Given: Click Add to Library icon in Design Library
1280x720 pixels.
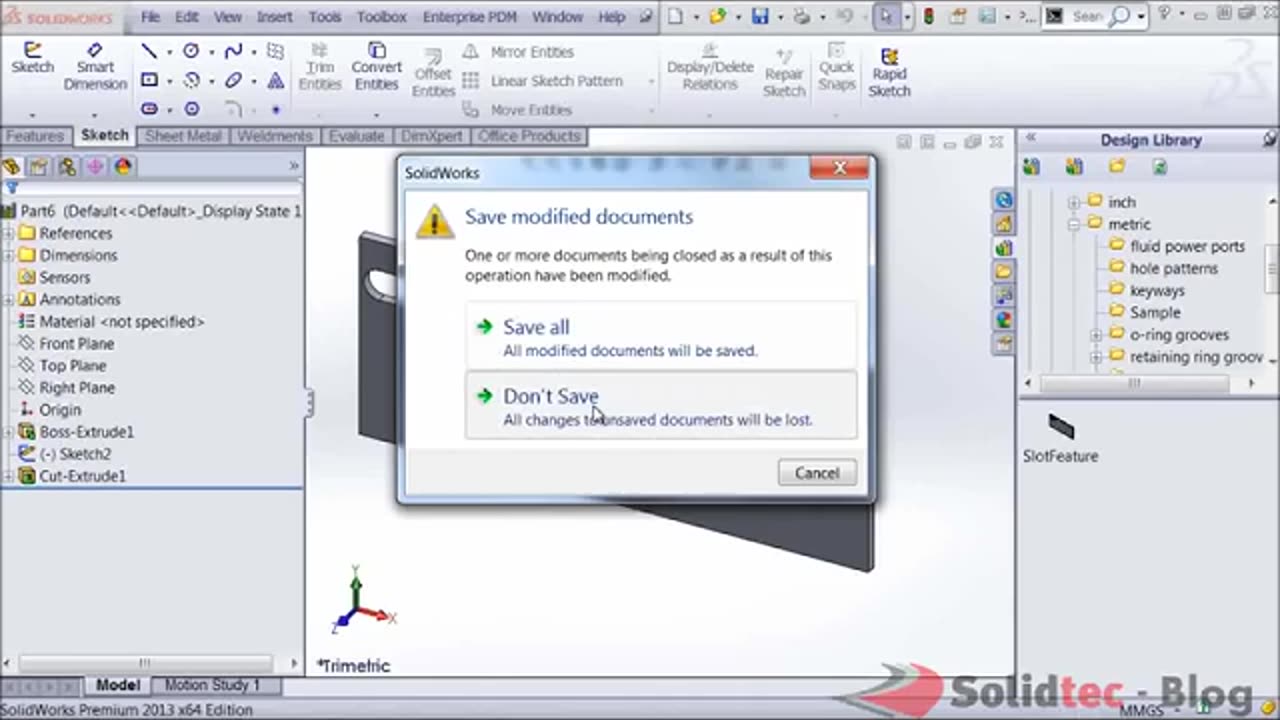Looking at the screenshot, I should 1031,167.
